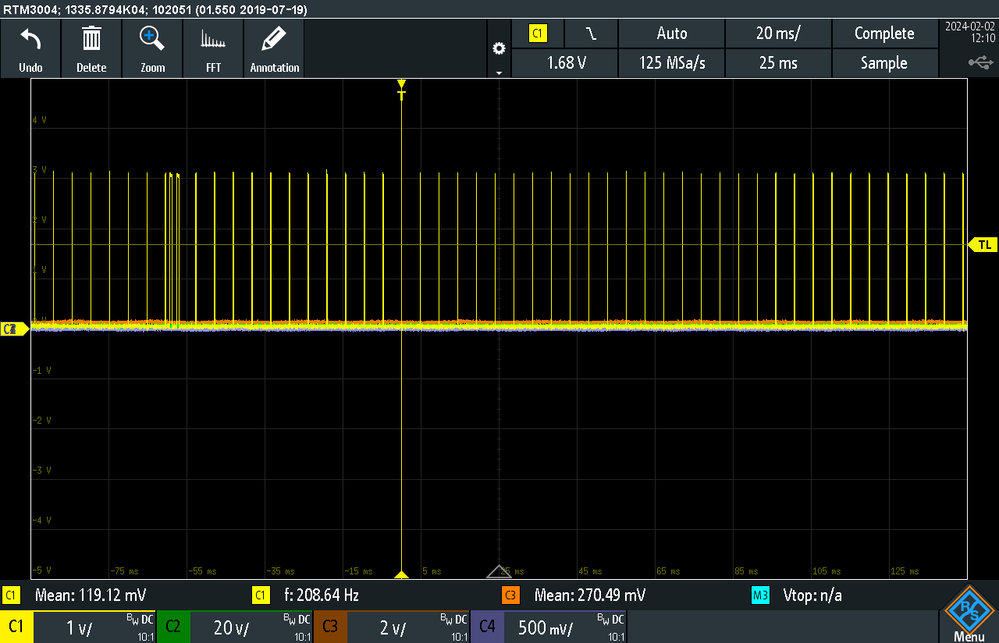Image resolution: width=999 pixels, height=643 pixels.
Task: Edit the 25 ms horizontal position
Action: pyautogui.click(x=778, y=62)
